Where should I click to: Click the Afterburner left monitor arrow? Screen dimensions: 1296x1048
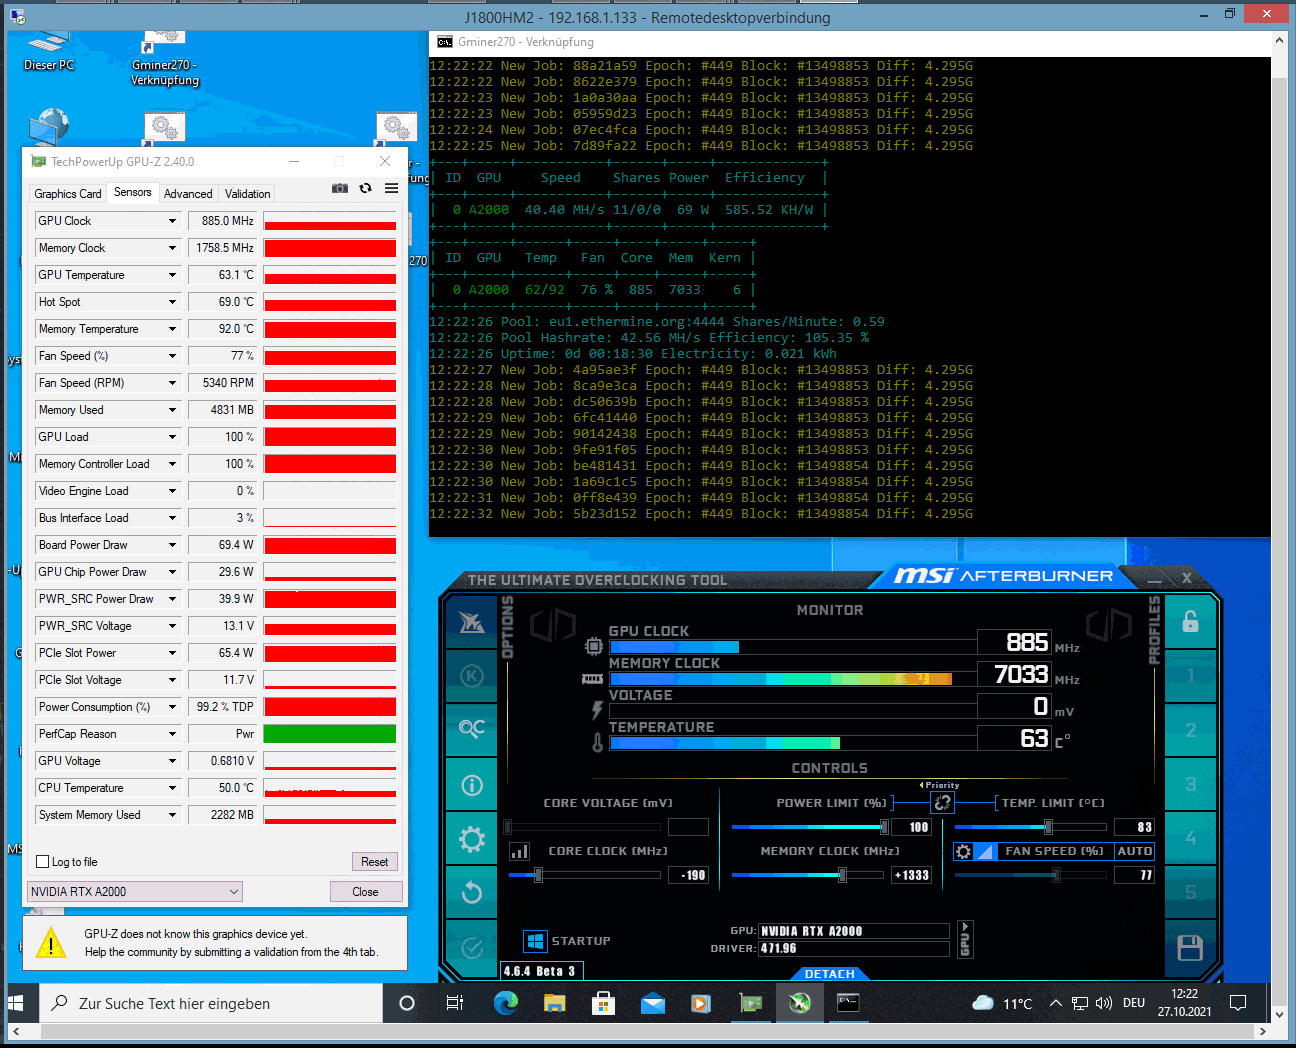[553, 626]
